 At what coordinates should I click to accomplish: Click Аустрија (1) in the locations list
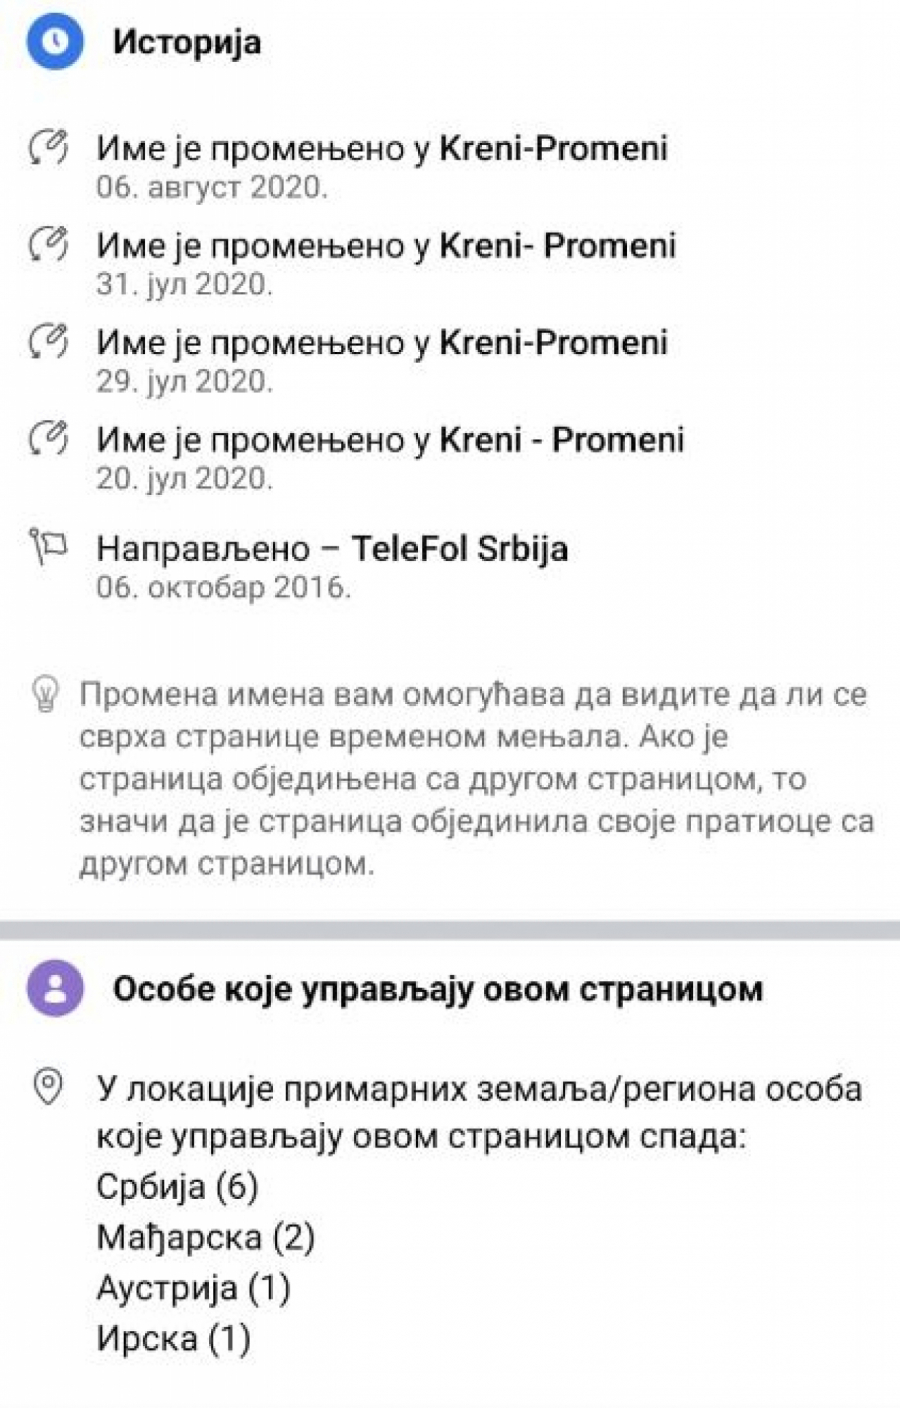click(193, 1288)
